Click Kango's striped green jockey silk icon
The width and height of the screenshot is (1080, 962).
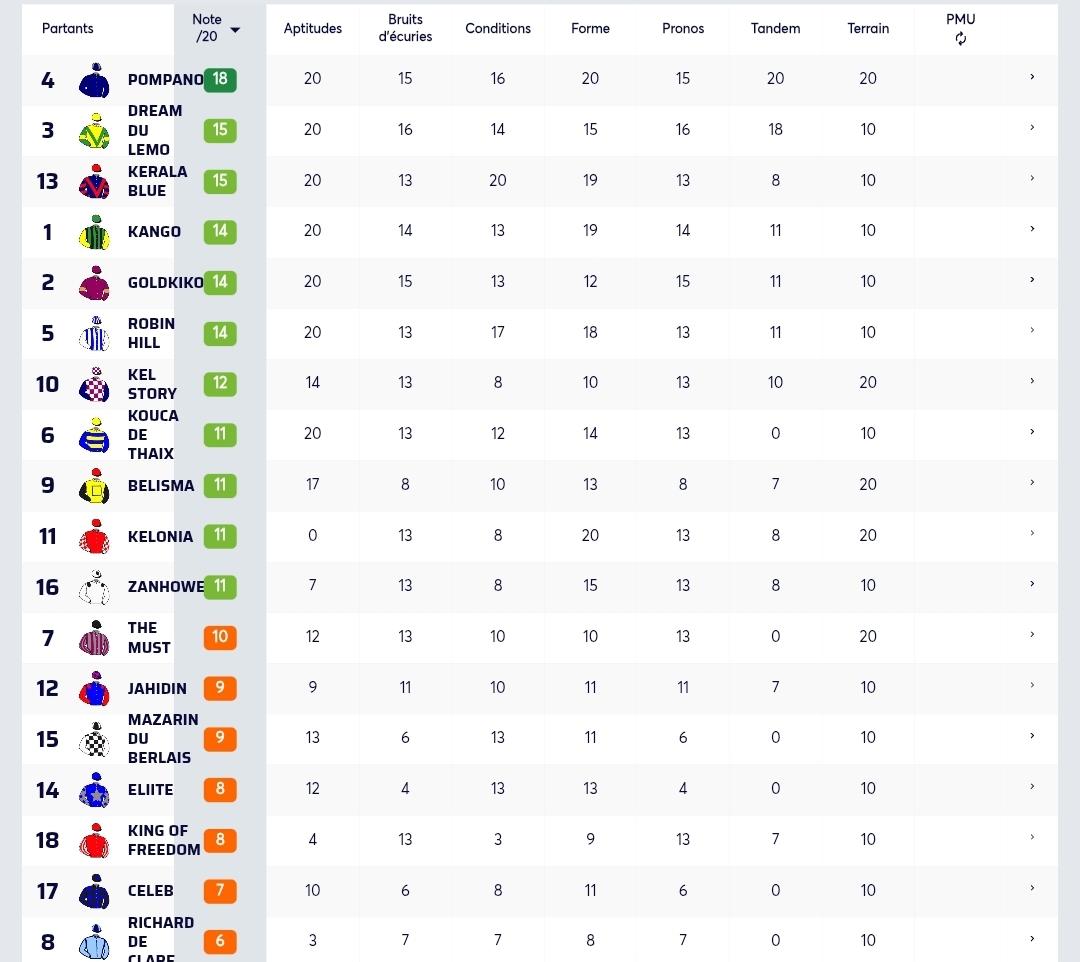pos(95,232)
